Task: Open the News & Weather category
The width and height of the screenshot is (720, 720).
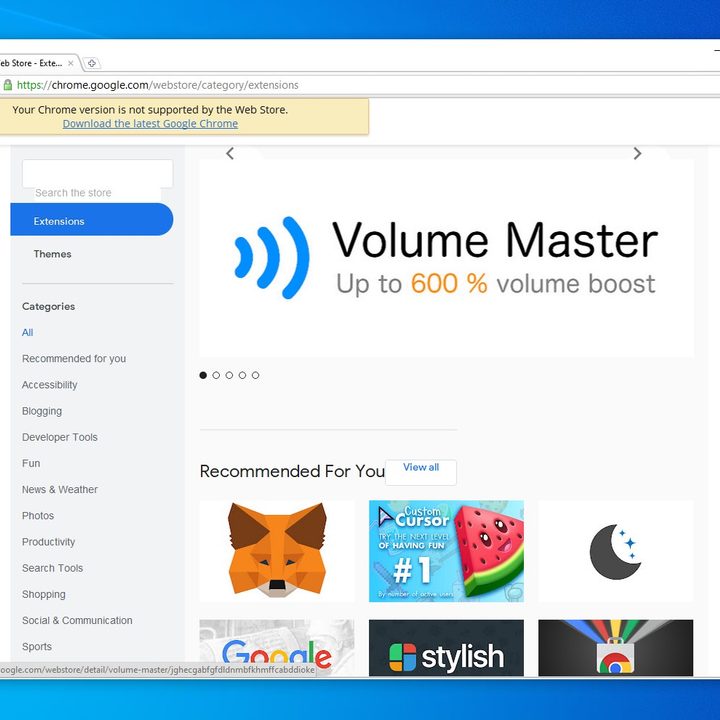Action: coord(60,489)
